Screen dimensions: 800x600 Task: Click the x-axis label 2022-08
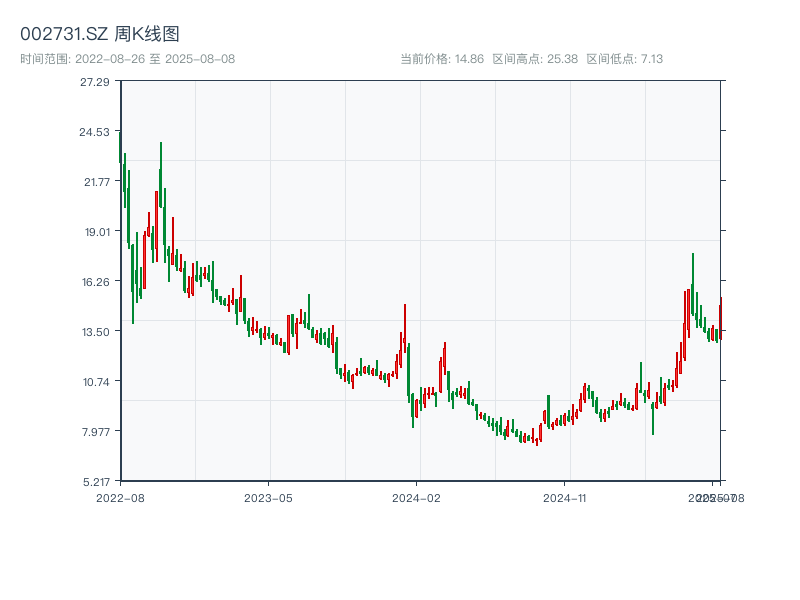(x=120, y=497)
